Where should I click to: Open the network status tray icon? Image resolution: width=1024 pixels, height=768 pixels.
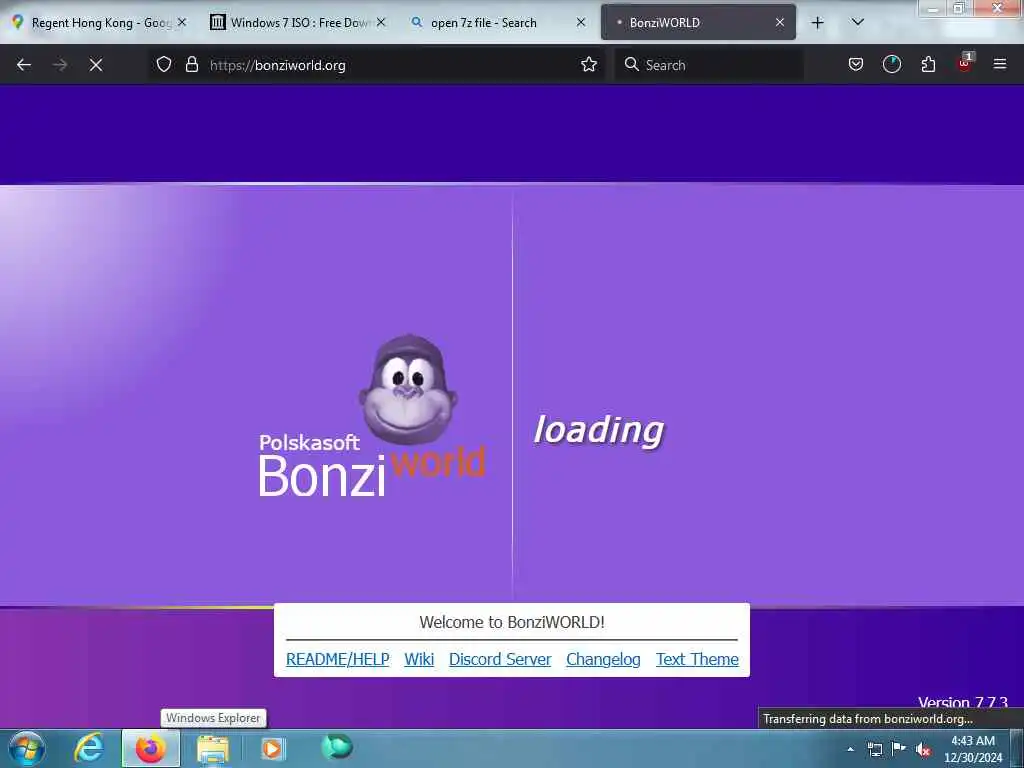875,749
